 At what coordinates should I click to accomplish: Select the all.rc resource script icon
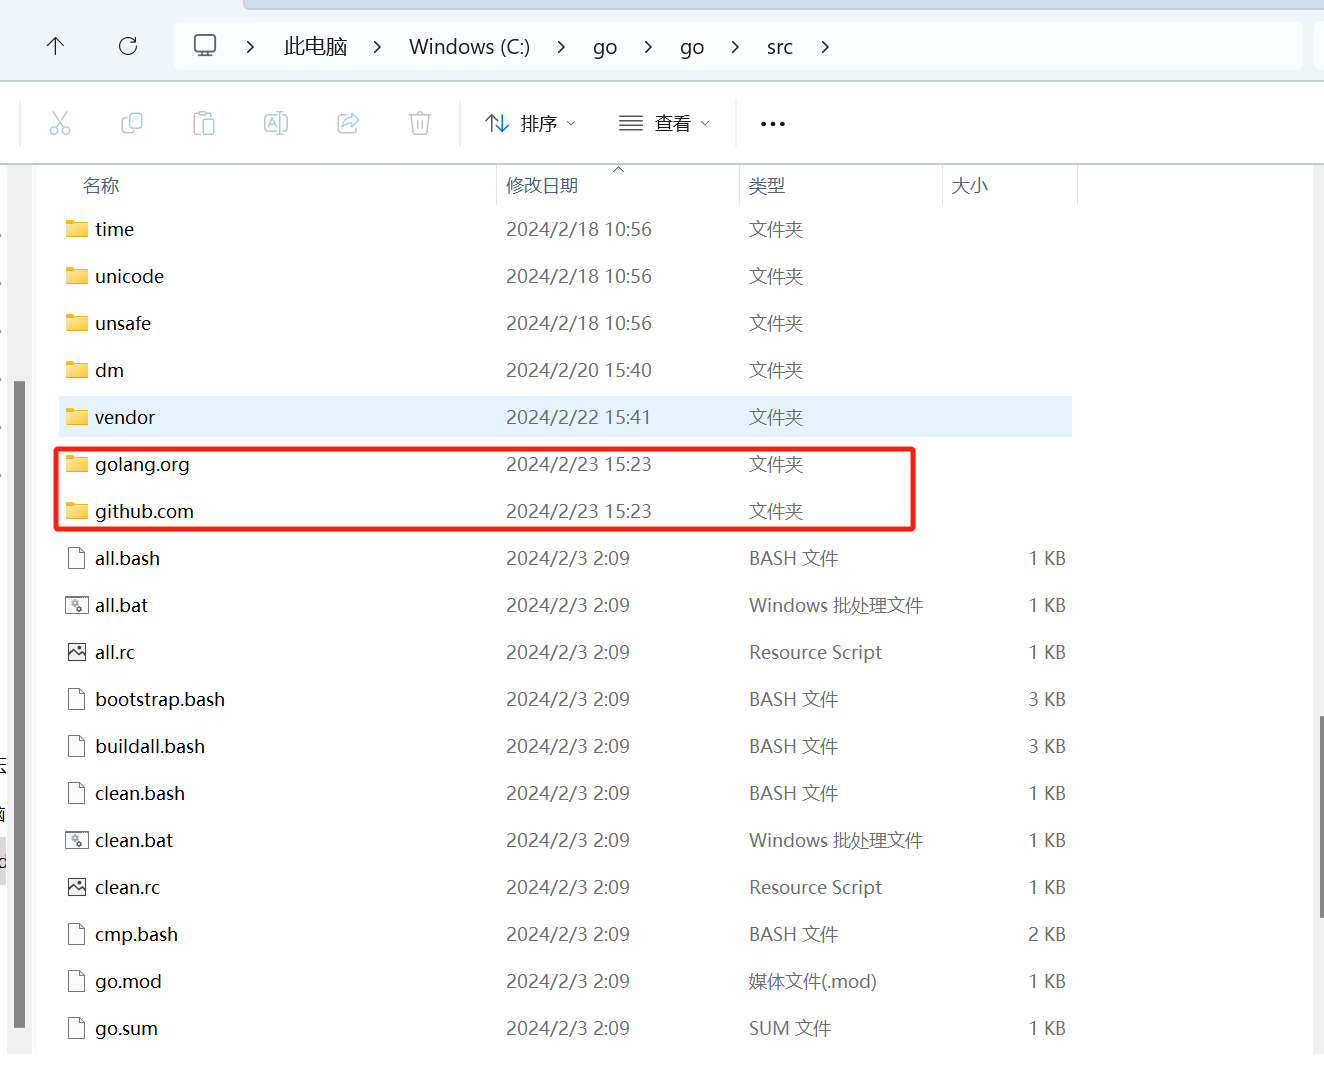pyautogui.click(x=77, y=652)
